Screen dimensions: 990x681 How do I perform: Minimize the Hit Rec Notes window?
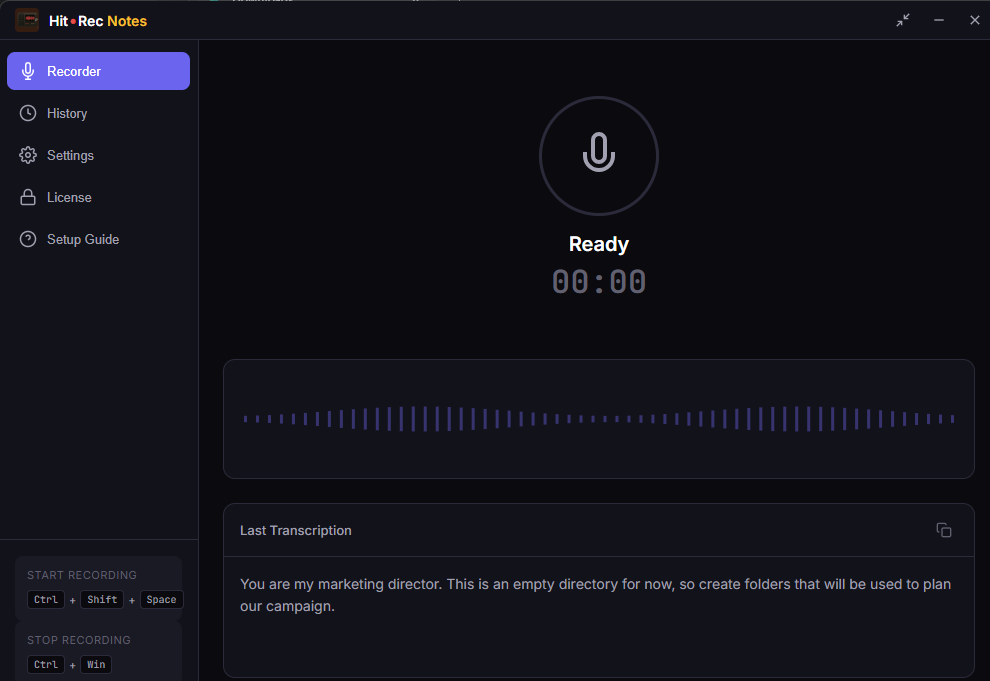click(x=939, y=20)
